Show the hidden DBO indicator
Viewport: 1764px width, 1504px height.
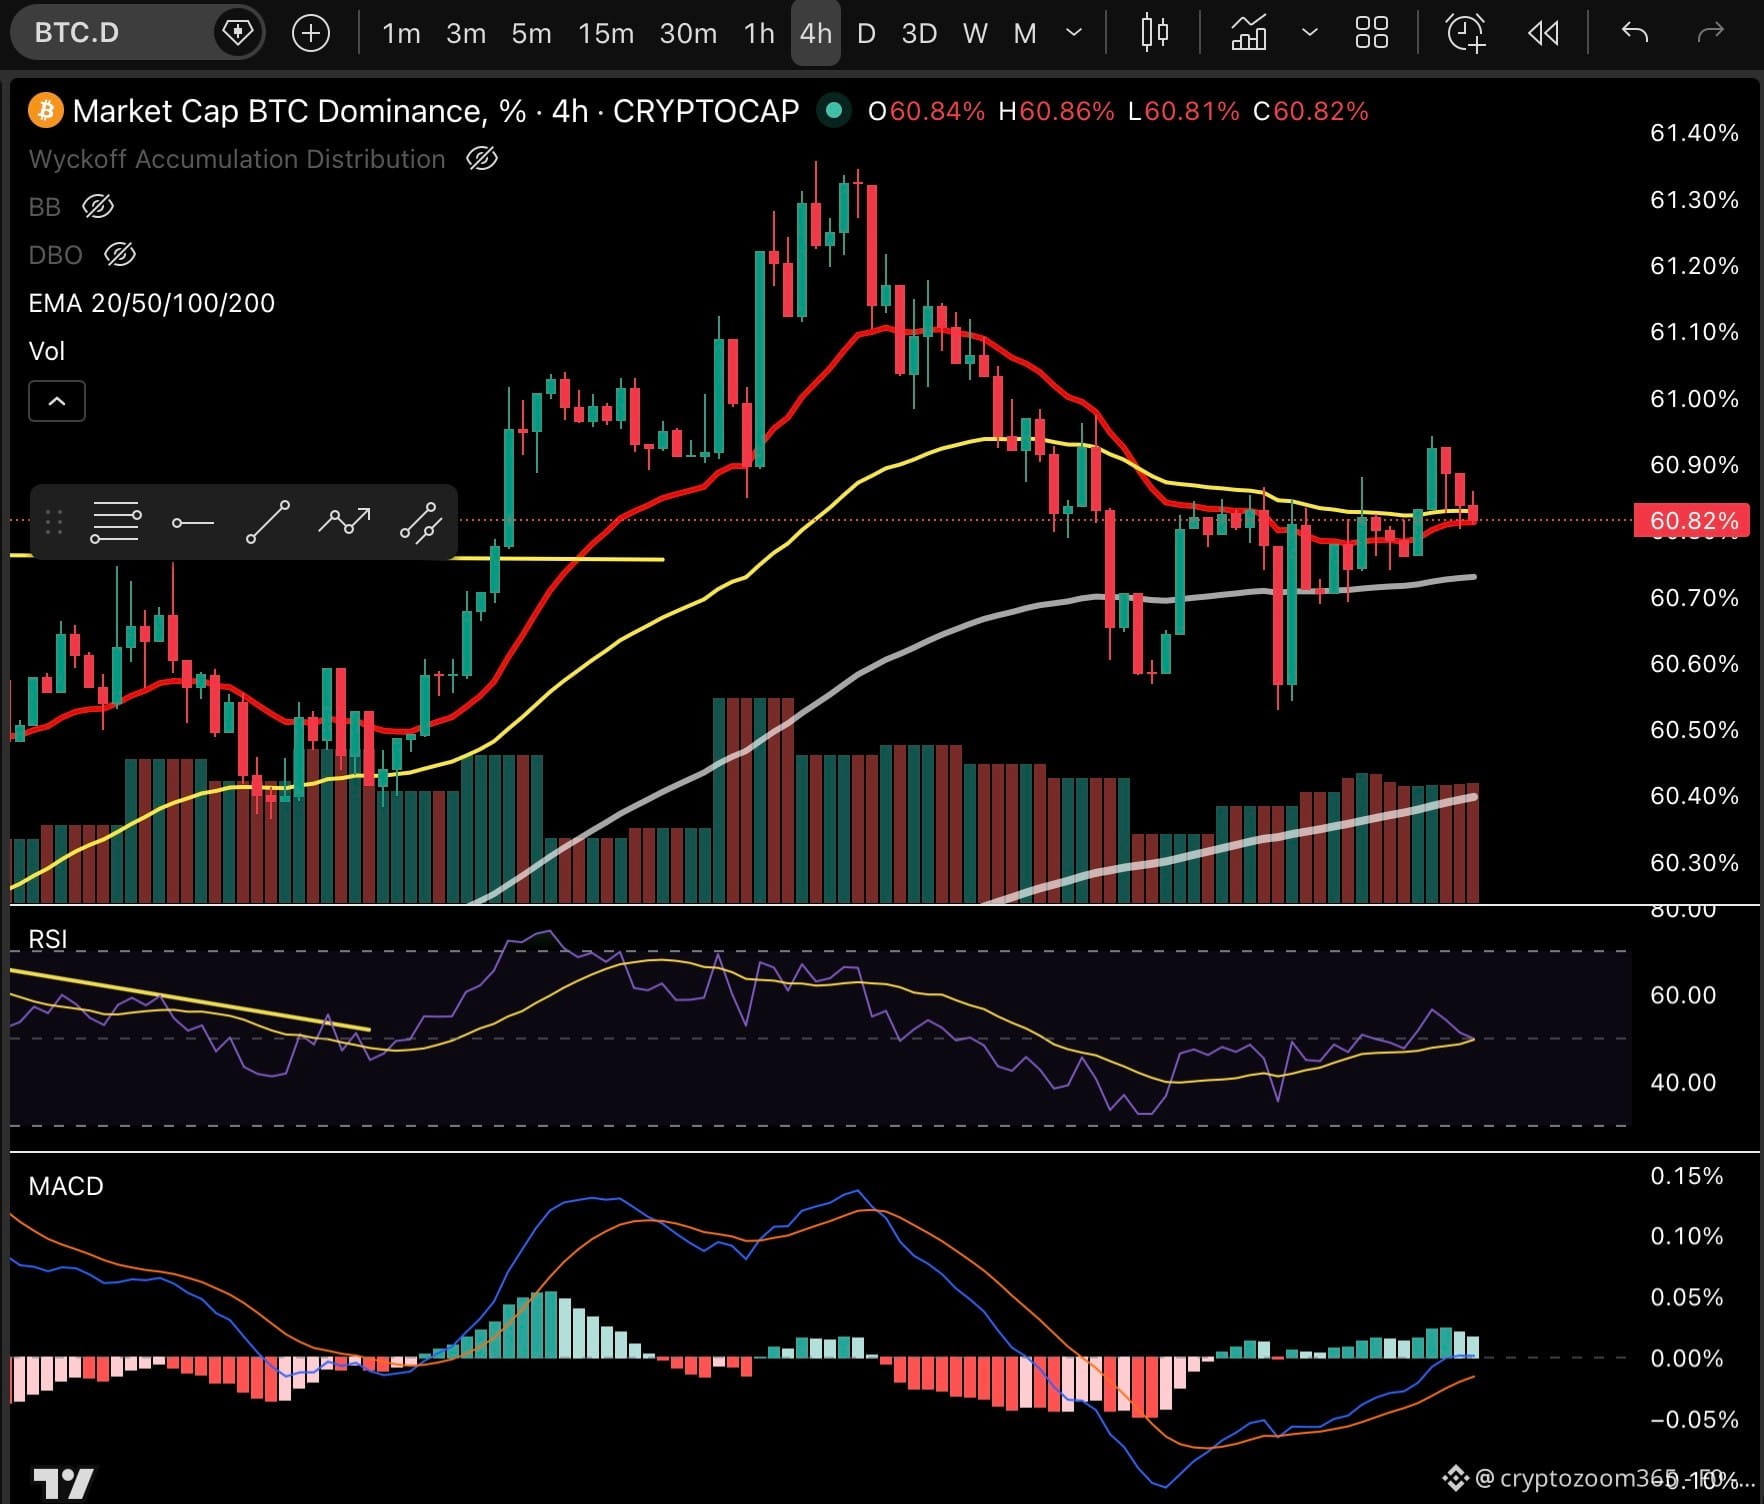(119, 255)
